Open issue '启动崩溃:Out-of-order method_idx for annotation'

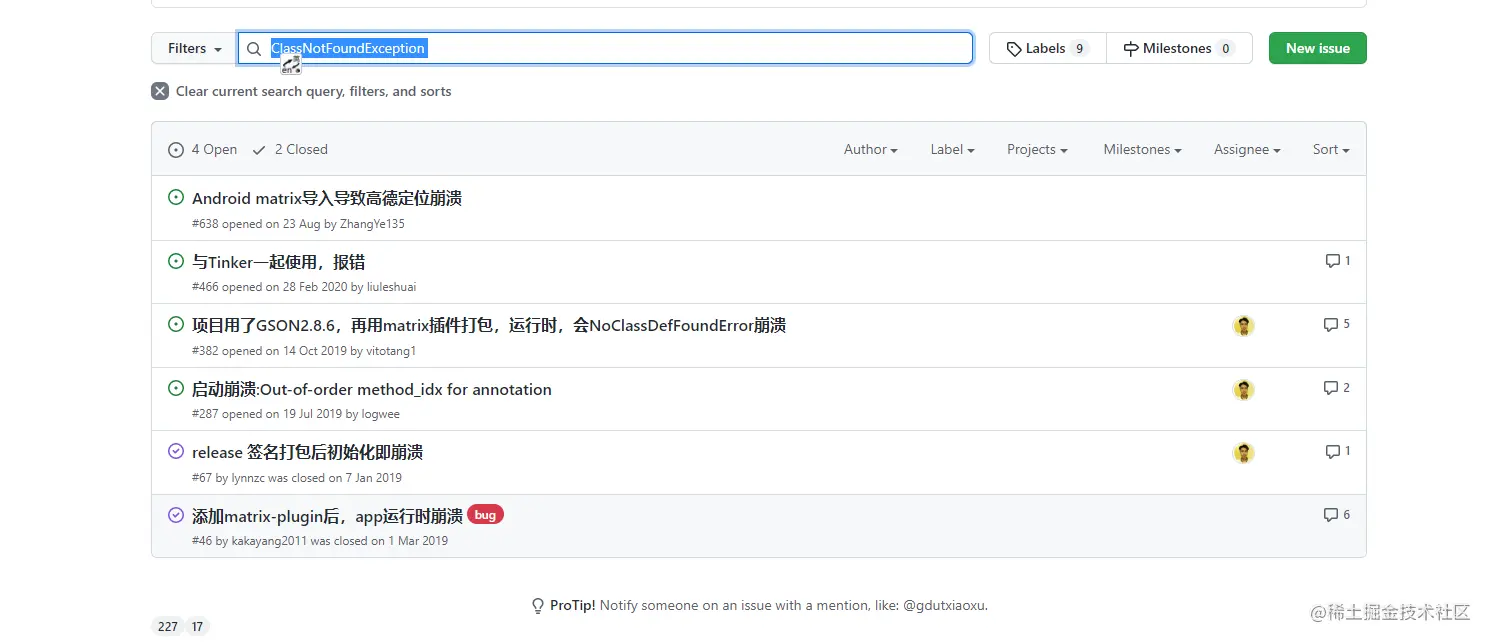(372, 389)
